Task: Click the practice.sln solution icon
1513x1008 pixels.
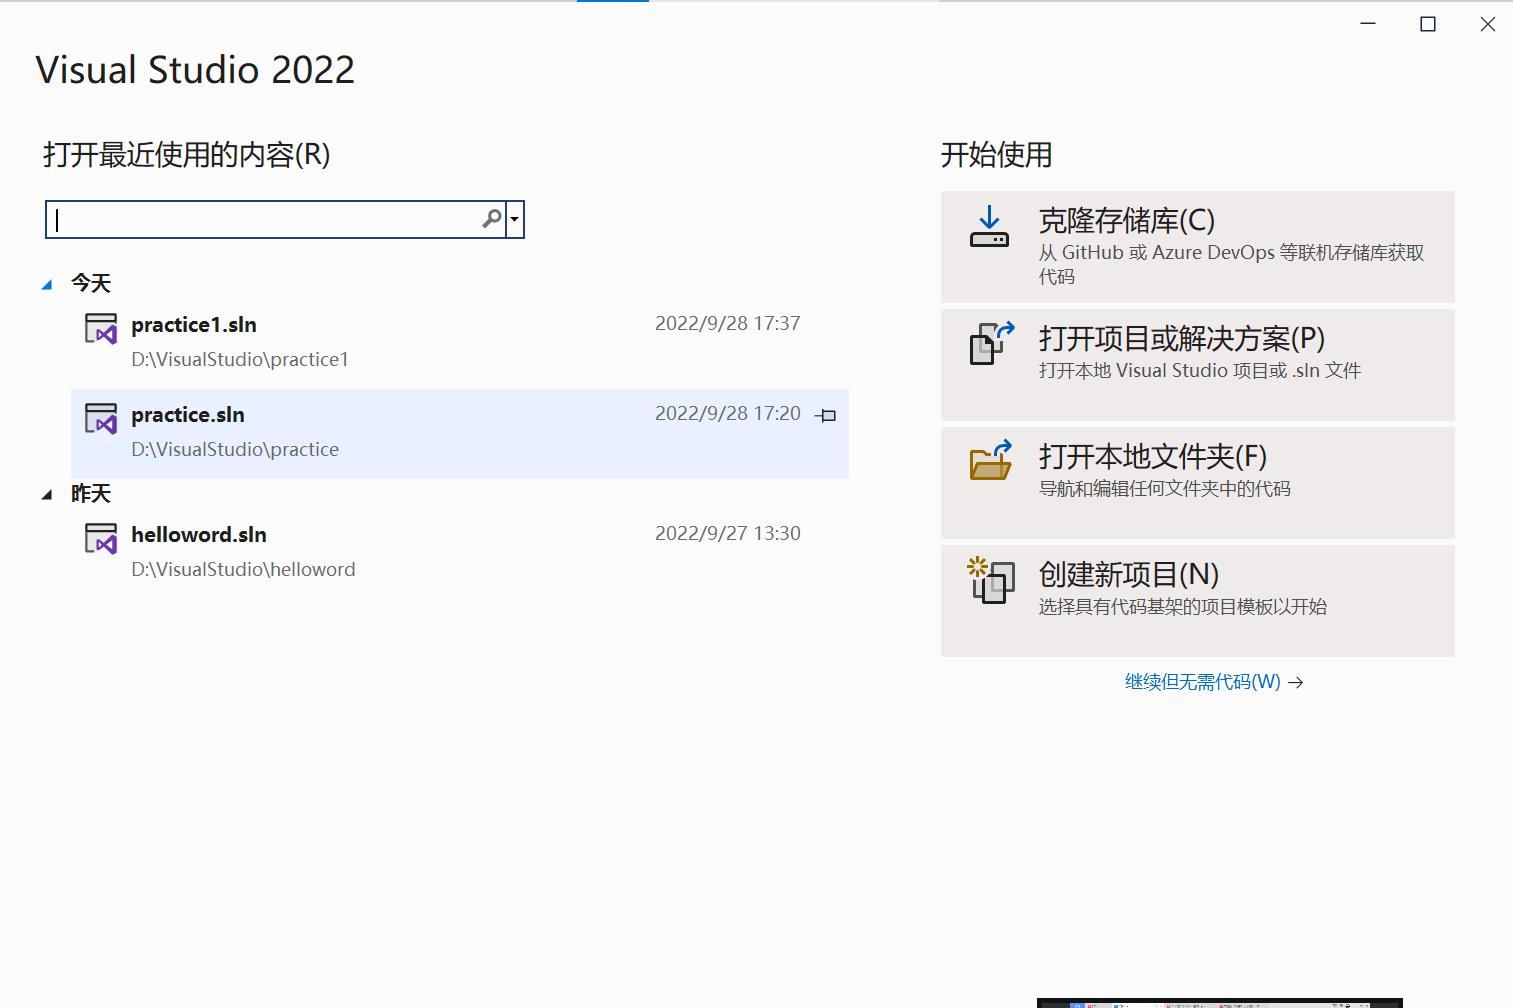Action: [101, 418]
